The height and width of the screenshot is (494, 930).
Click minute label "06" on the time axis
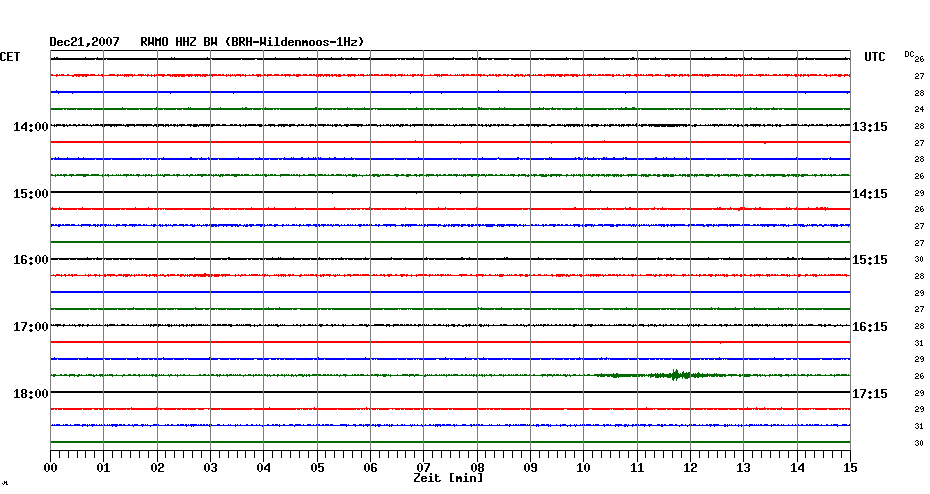[371, 468]
